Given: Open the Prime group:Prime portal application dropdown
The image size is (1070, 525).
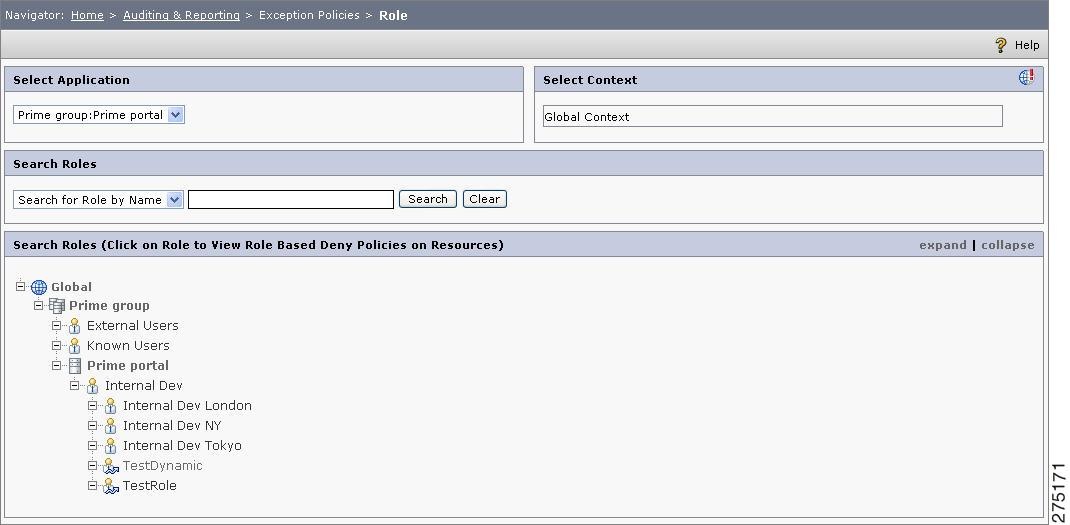Looking at the screenshot, I should click(x=99, y=115).
